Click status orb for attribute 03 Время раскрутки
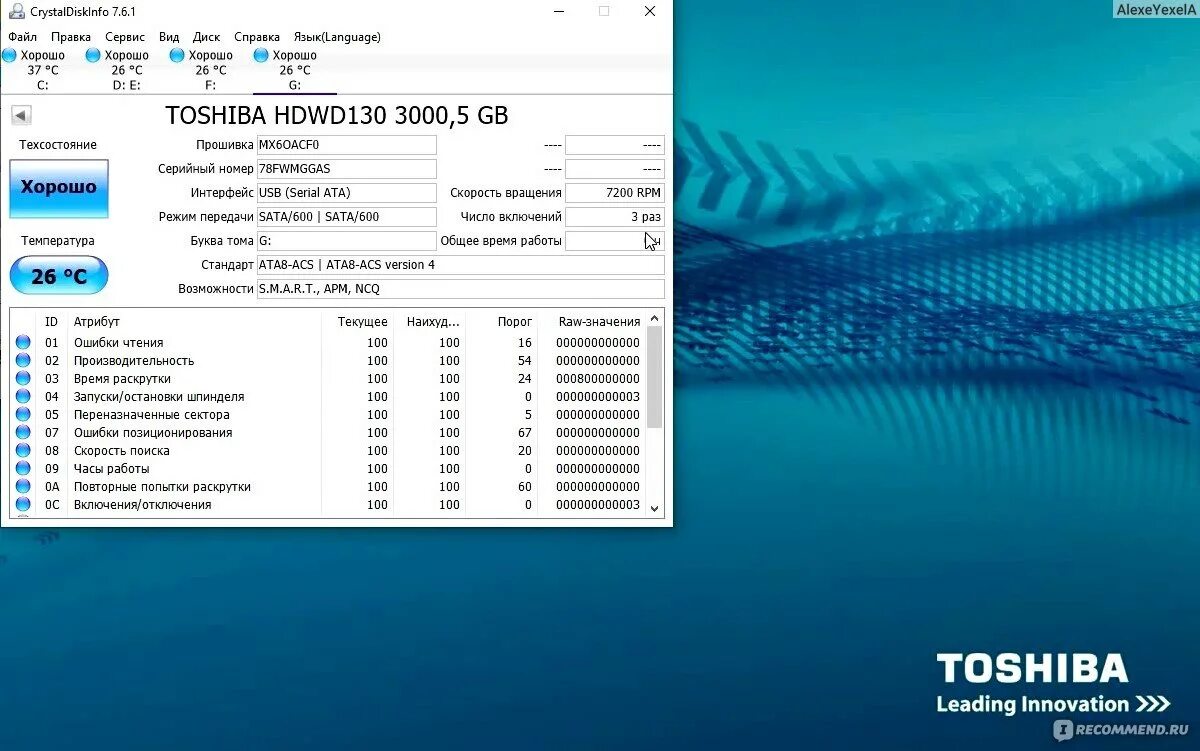The width and height of the screenshot is (1200, 751). 23,378
